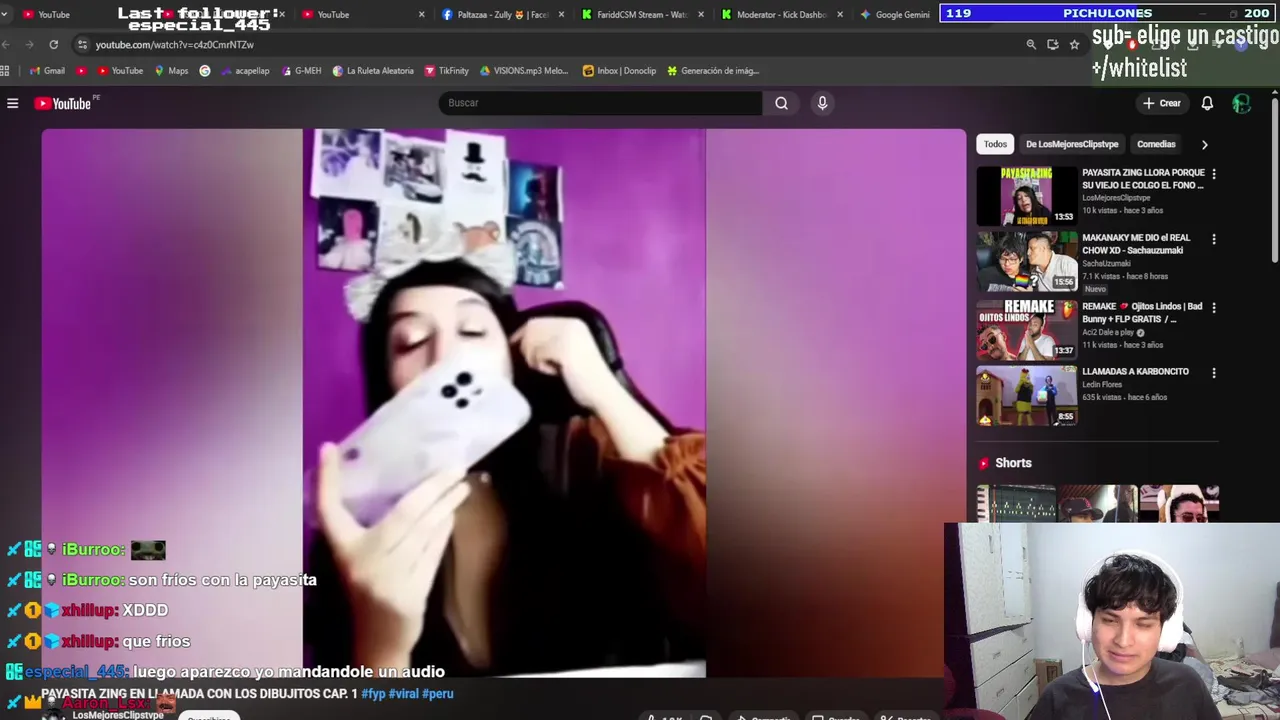Open the YouTube guide hamburger menu

[x=13, y=103]
